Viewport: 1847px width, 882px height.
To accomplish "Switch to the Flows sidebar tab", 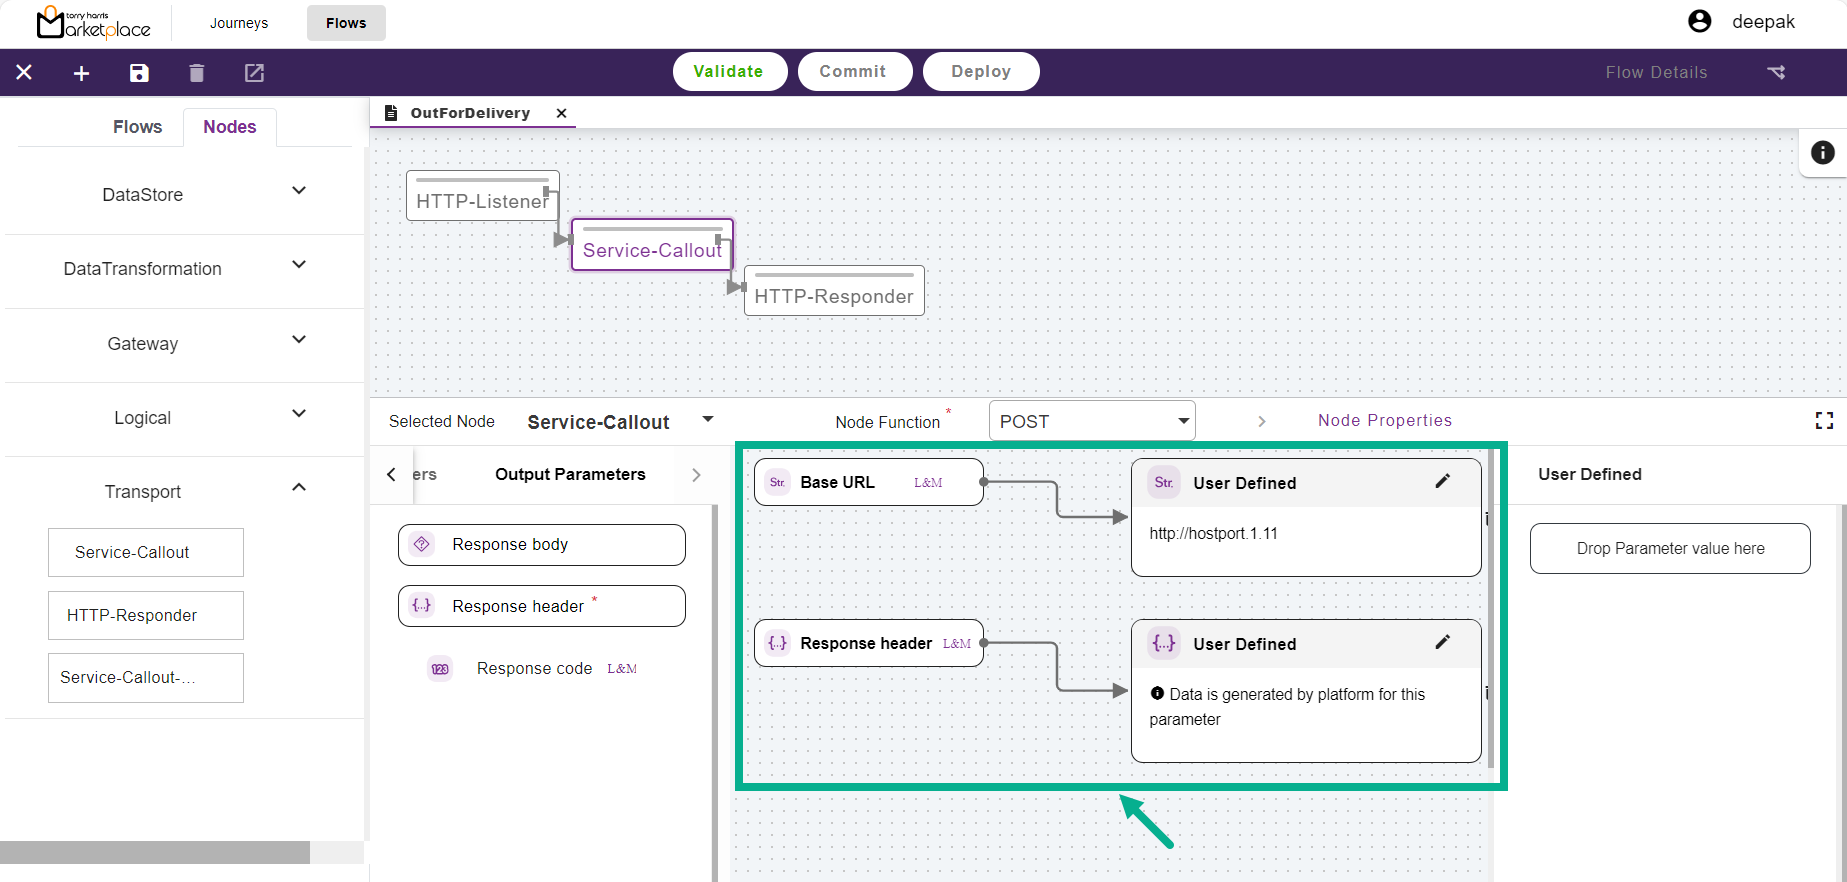I will pyautogui.click(x=137, y=127).
